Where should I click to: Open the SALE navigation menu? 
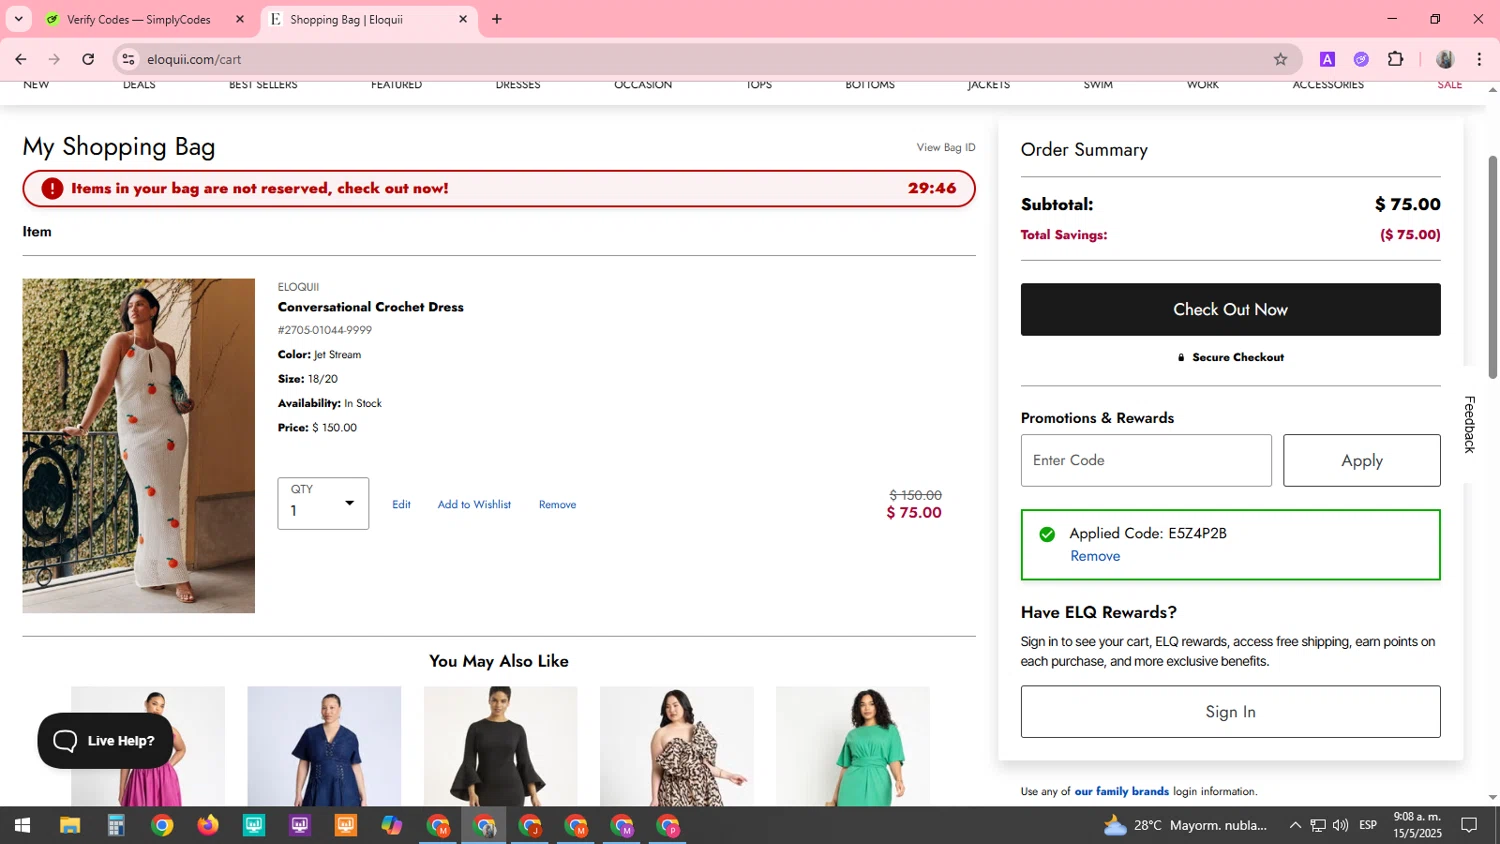pos(1450,85)
